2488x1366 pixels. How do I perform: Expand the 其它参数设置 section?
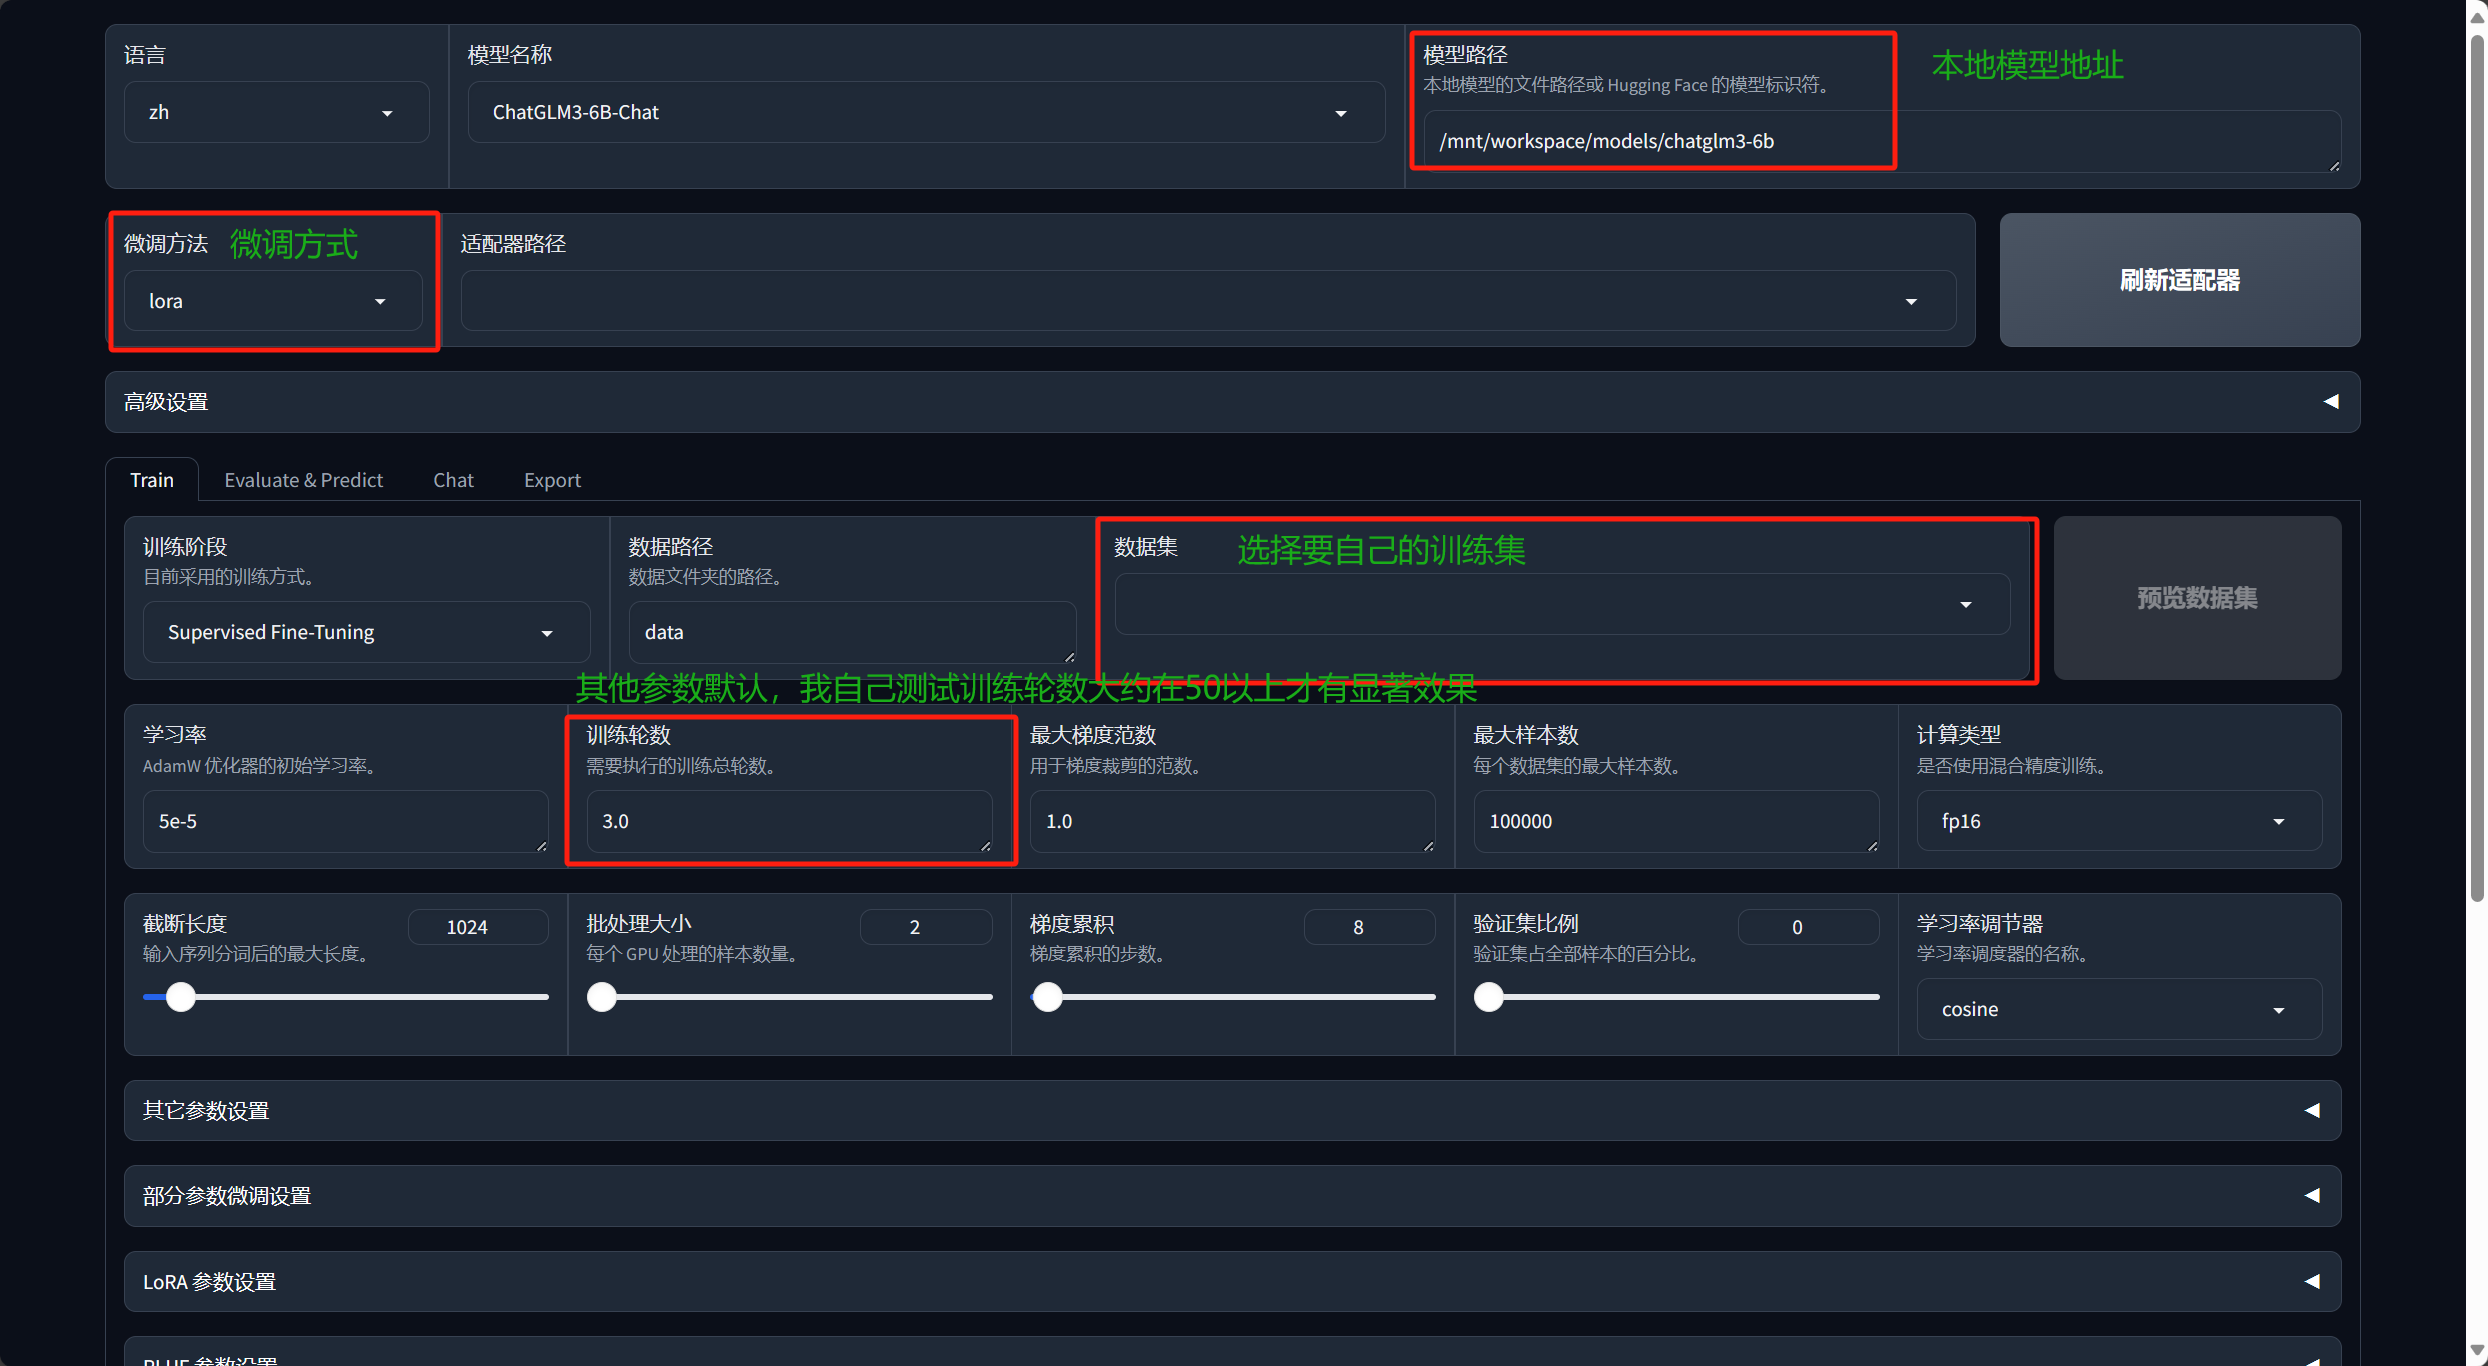pyautogui.click(x=1232, y=1110)
